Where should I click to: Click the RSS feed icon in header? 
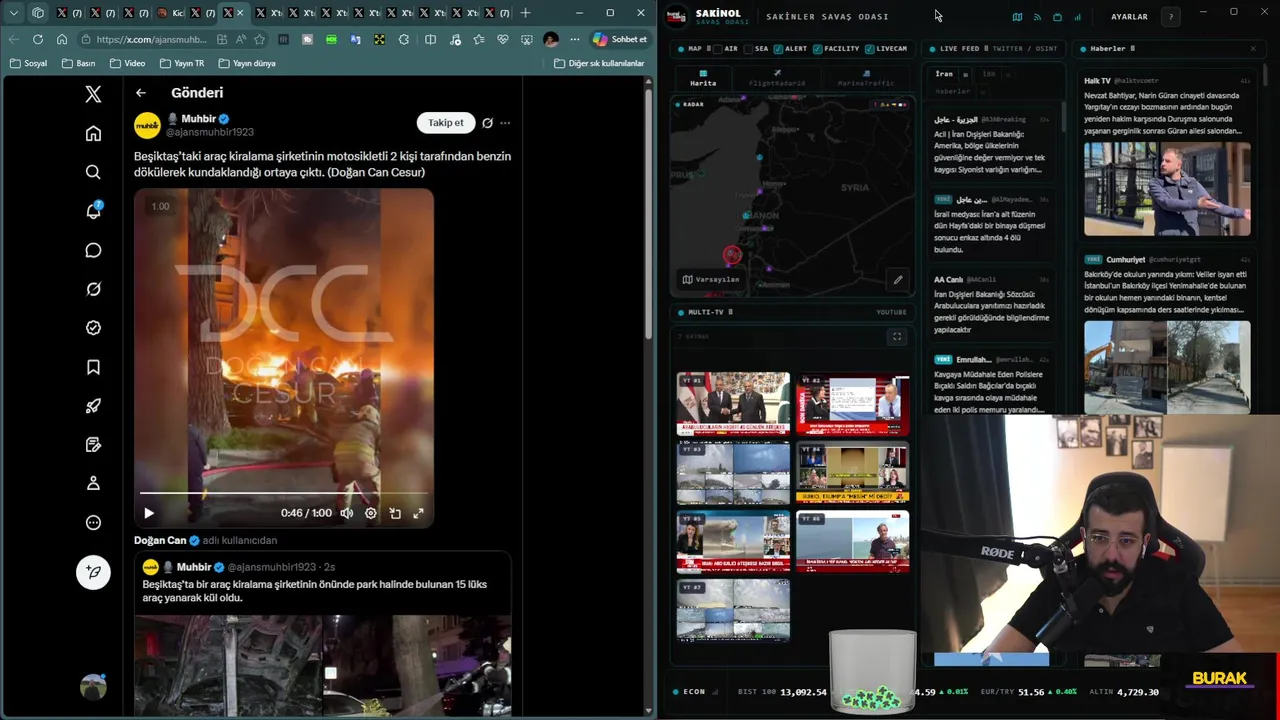click(x=1037, y=17)
